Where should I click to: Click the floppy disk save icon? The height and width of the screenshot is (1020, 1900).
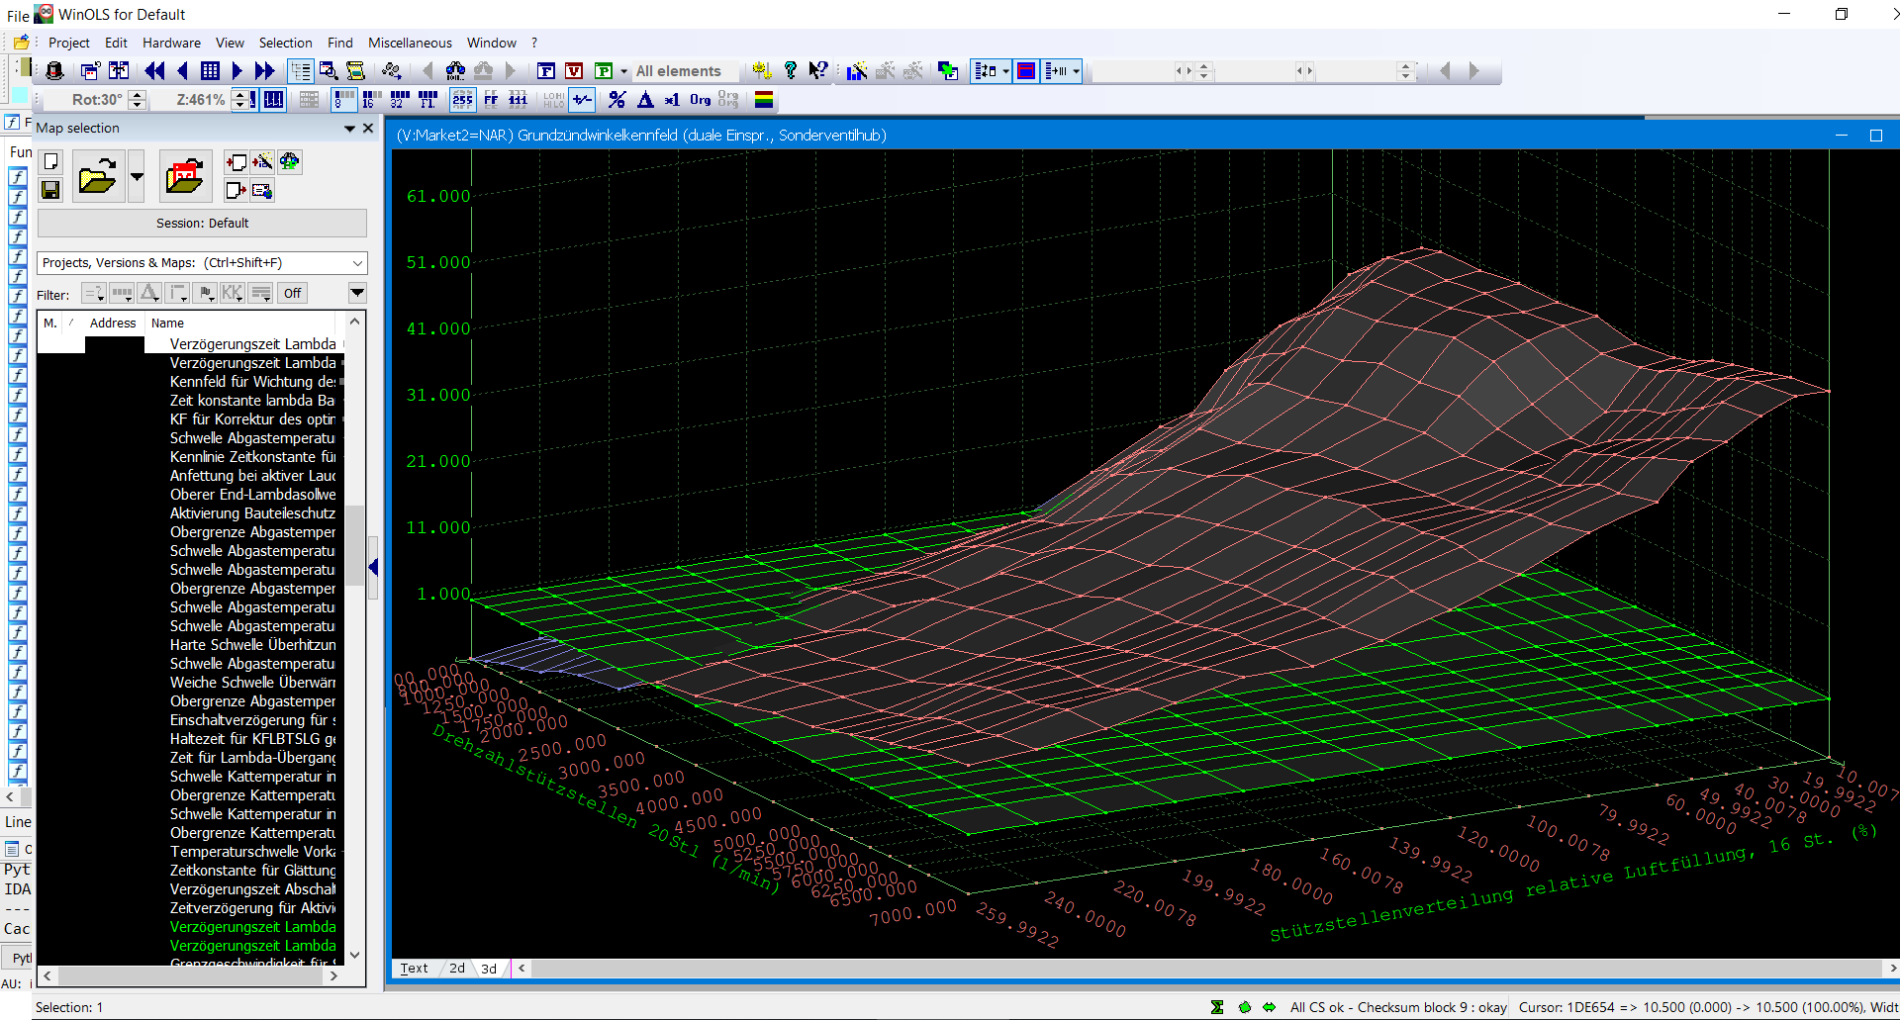pos(51,190)
